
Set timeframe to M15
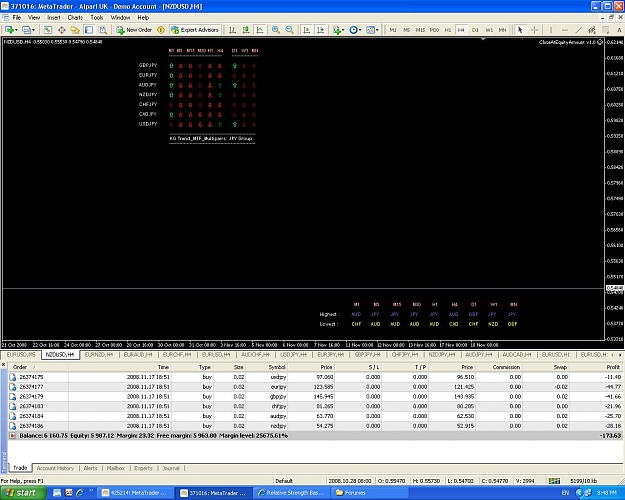click(421, 30)
